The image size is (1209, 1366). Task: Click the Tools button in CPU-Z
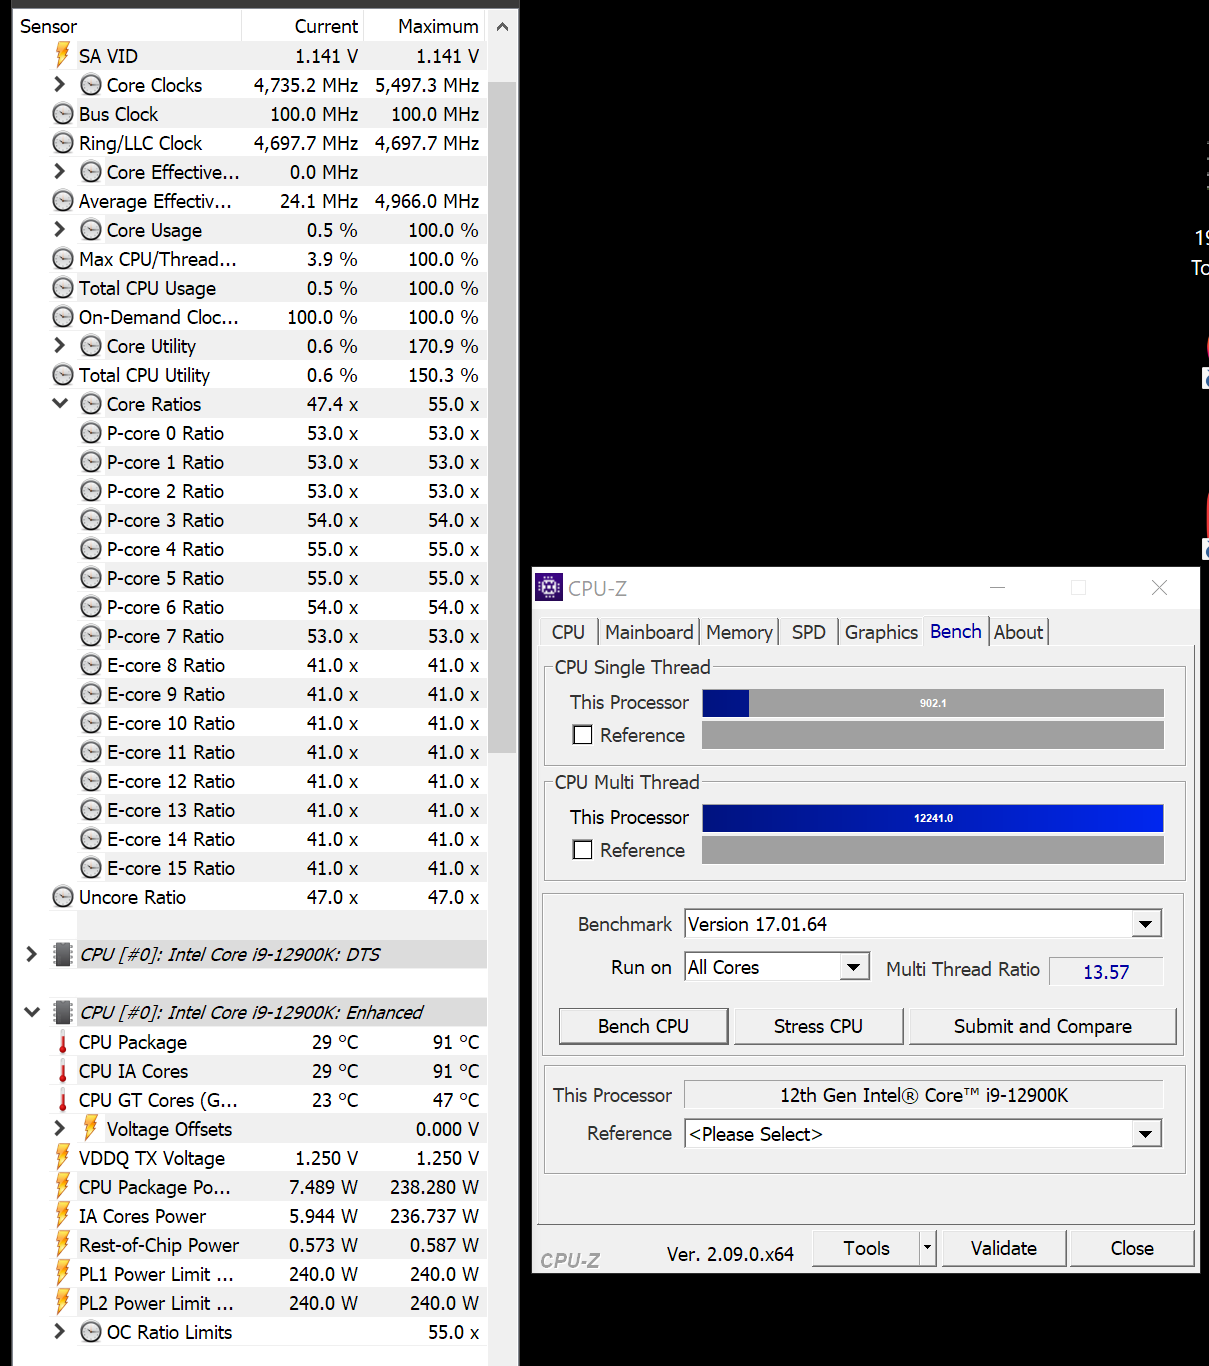pyautogui.click(x=866, y=1248)
